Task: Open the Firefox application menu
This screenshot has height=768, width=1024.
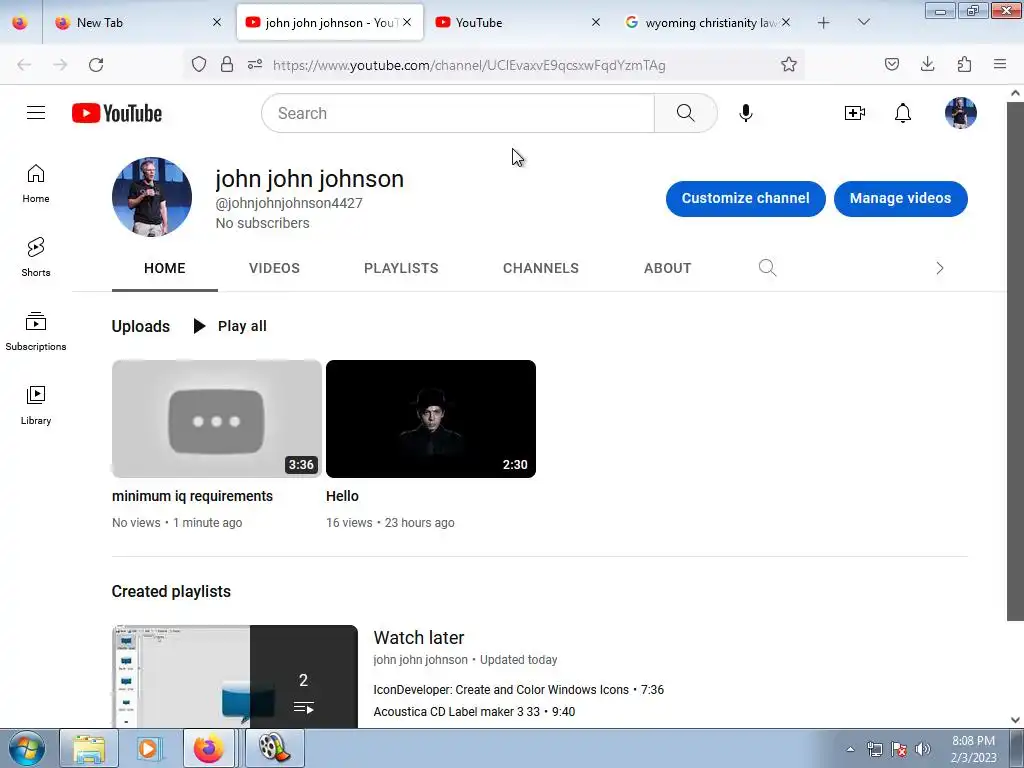Action: click(1000, 65)
